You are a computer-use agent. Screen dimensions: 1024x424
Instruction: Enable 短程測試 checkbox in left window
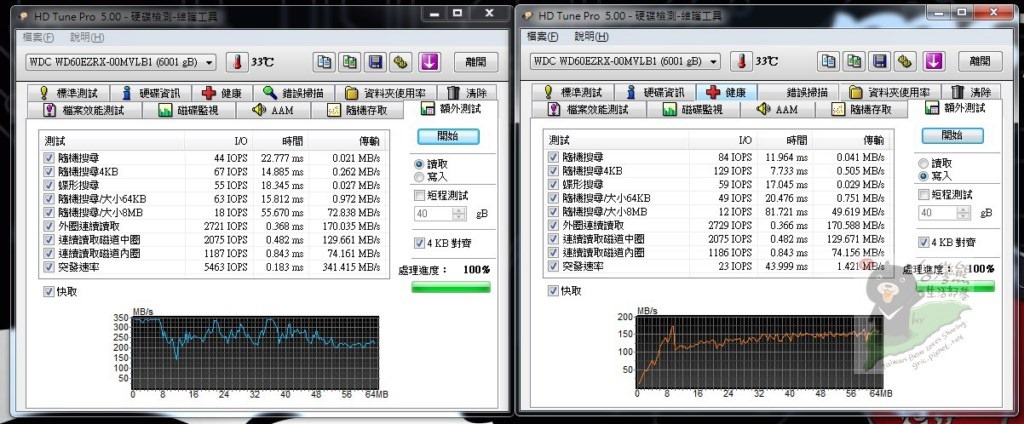point(419,195)
